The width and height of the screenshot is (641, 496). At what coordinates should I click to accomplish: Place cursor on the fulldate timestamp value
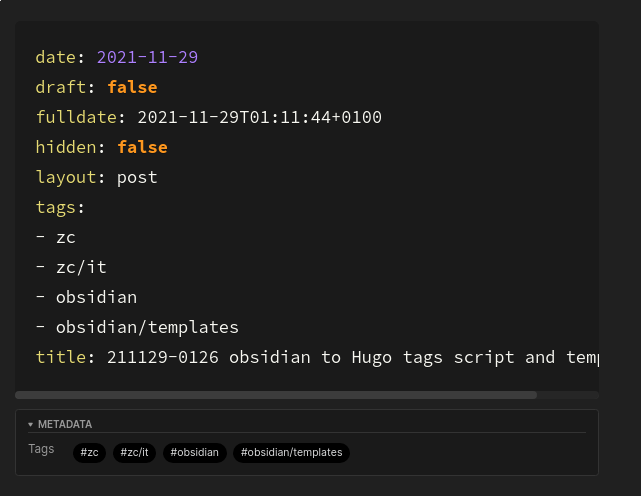[259, 118]
